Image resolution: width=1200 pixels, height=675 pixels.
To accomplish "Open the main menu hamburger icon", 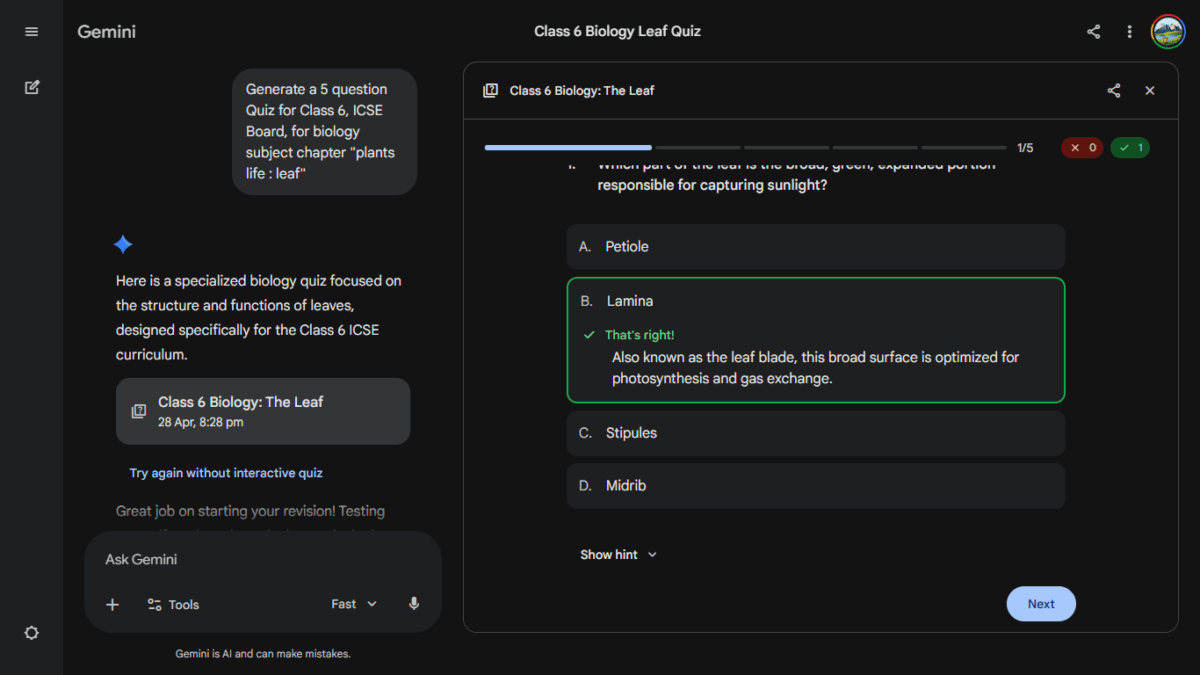I will pyautogui.click(x=31, y=32).
